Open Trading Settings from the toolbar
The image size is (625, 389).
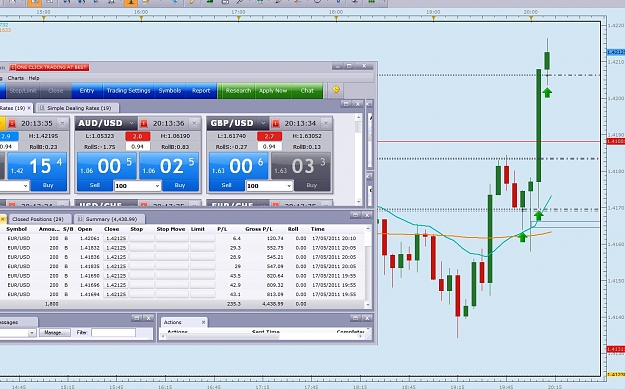(x=128, y=91)
